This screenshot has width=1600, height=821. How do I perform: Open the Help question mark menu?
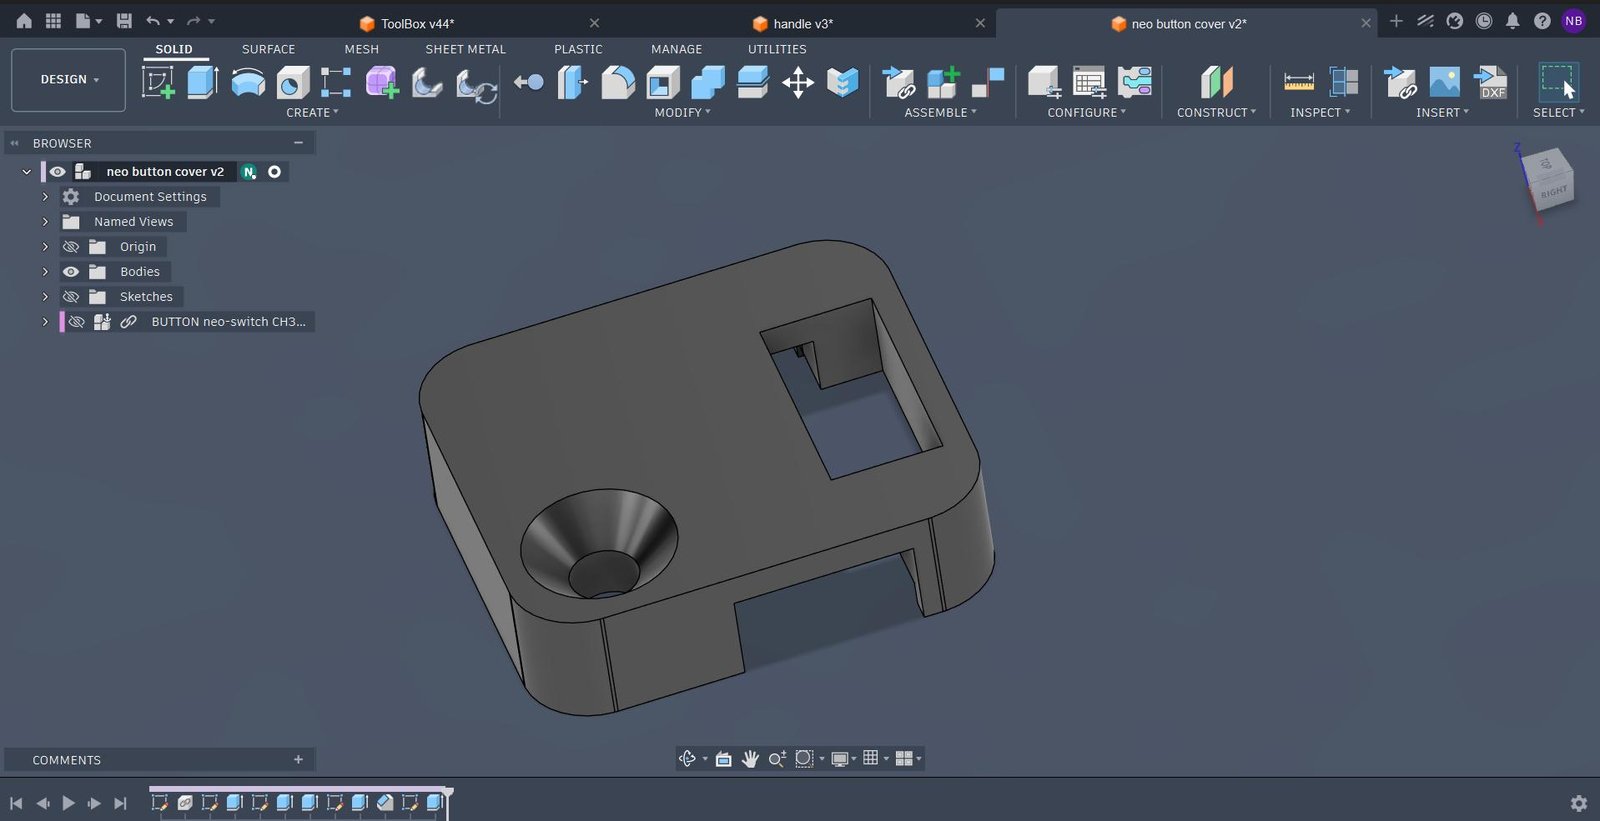1543,21
